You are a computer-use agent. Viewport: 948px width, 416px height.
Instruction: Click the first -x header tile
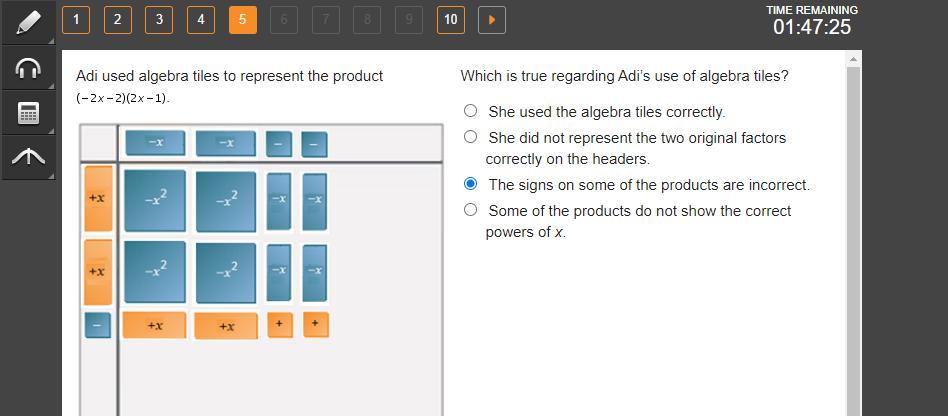(x=155, y=143)
